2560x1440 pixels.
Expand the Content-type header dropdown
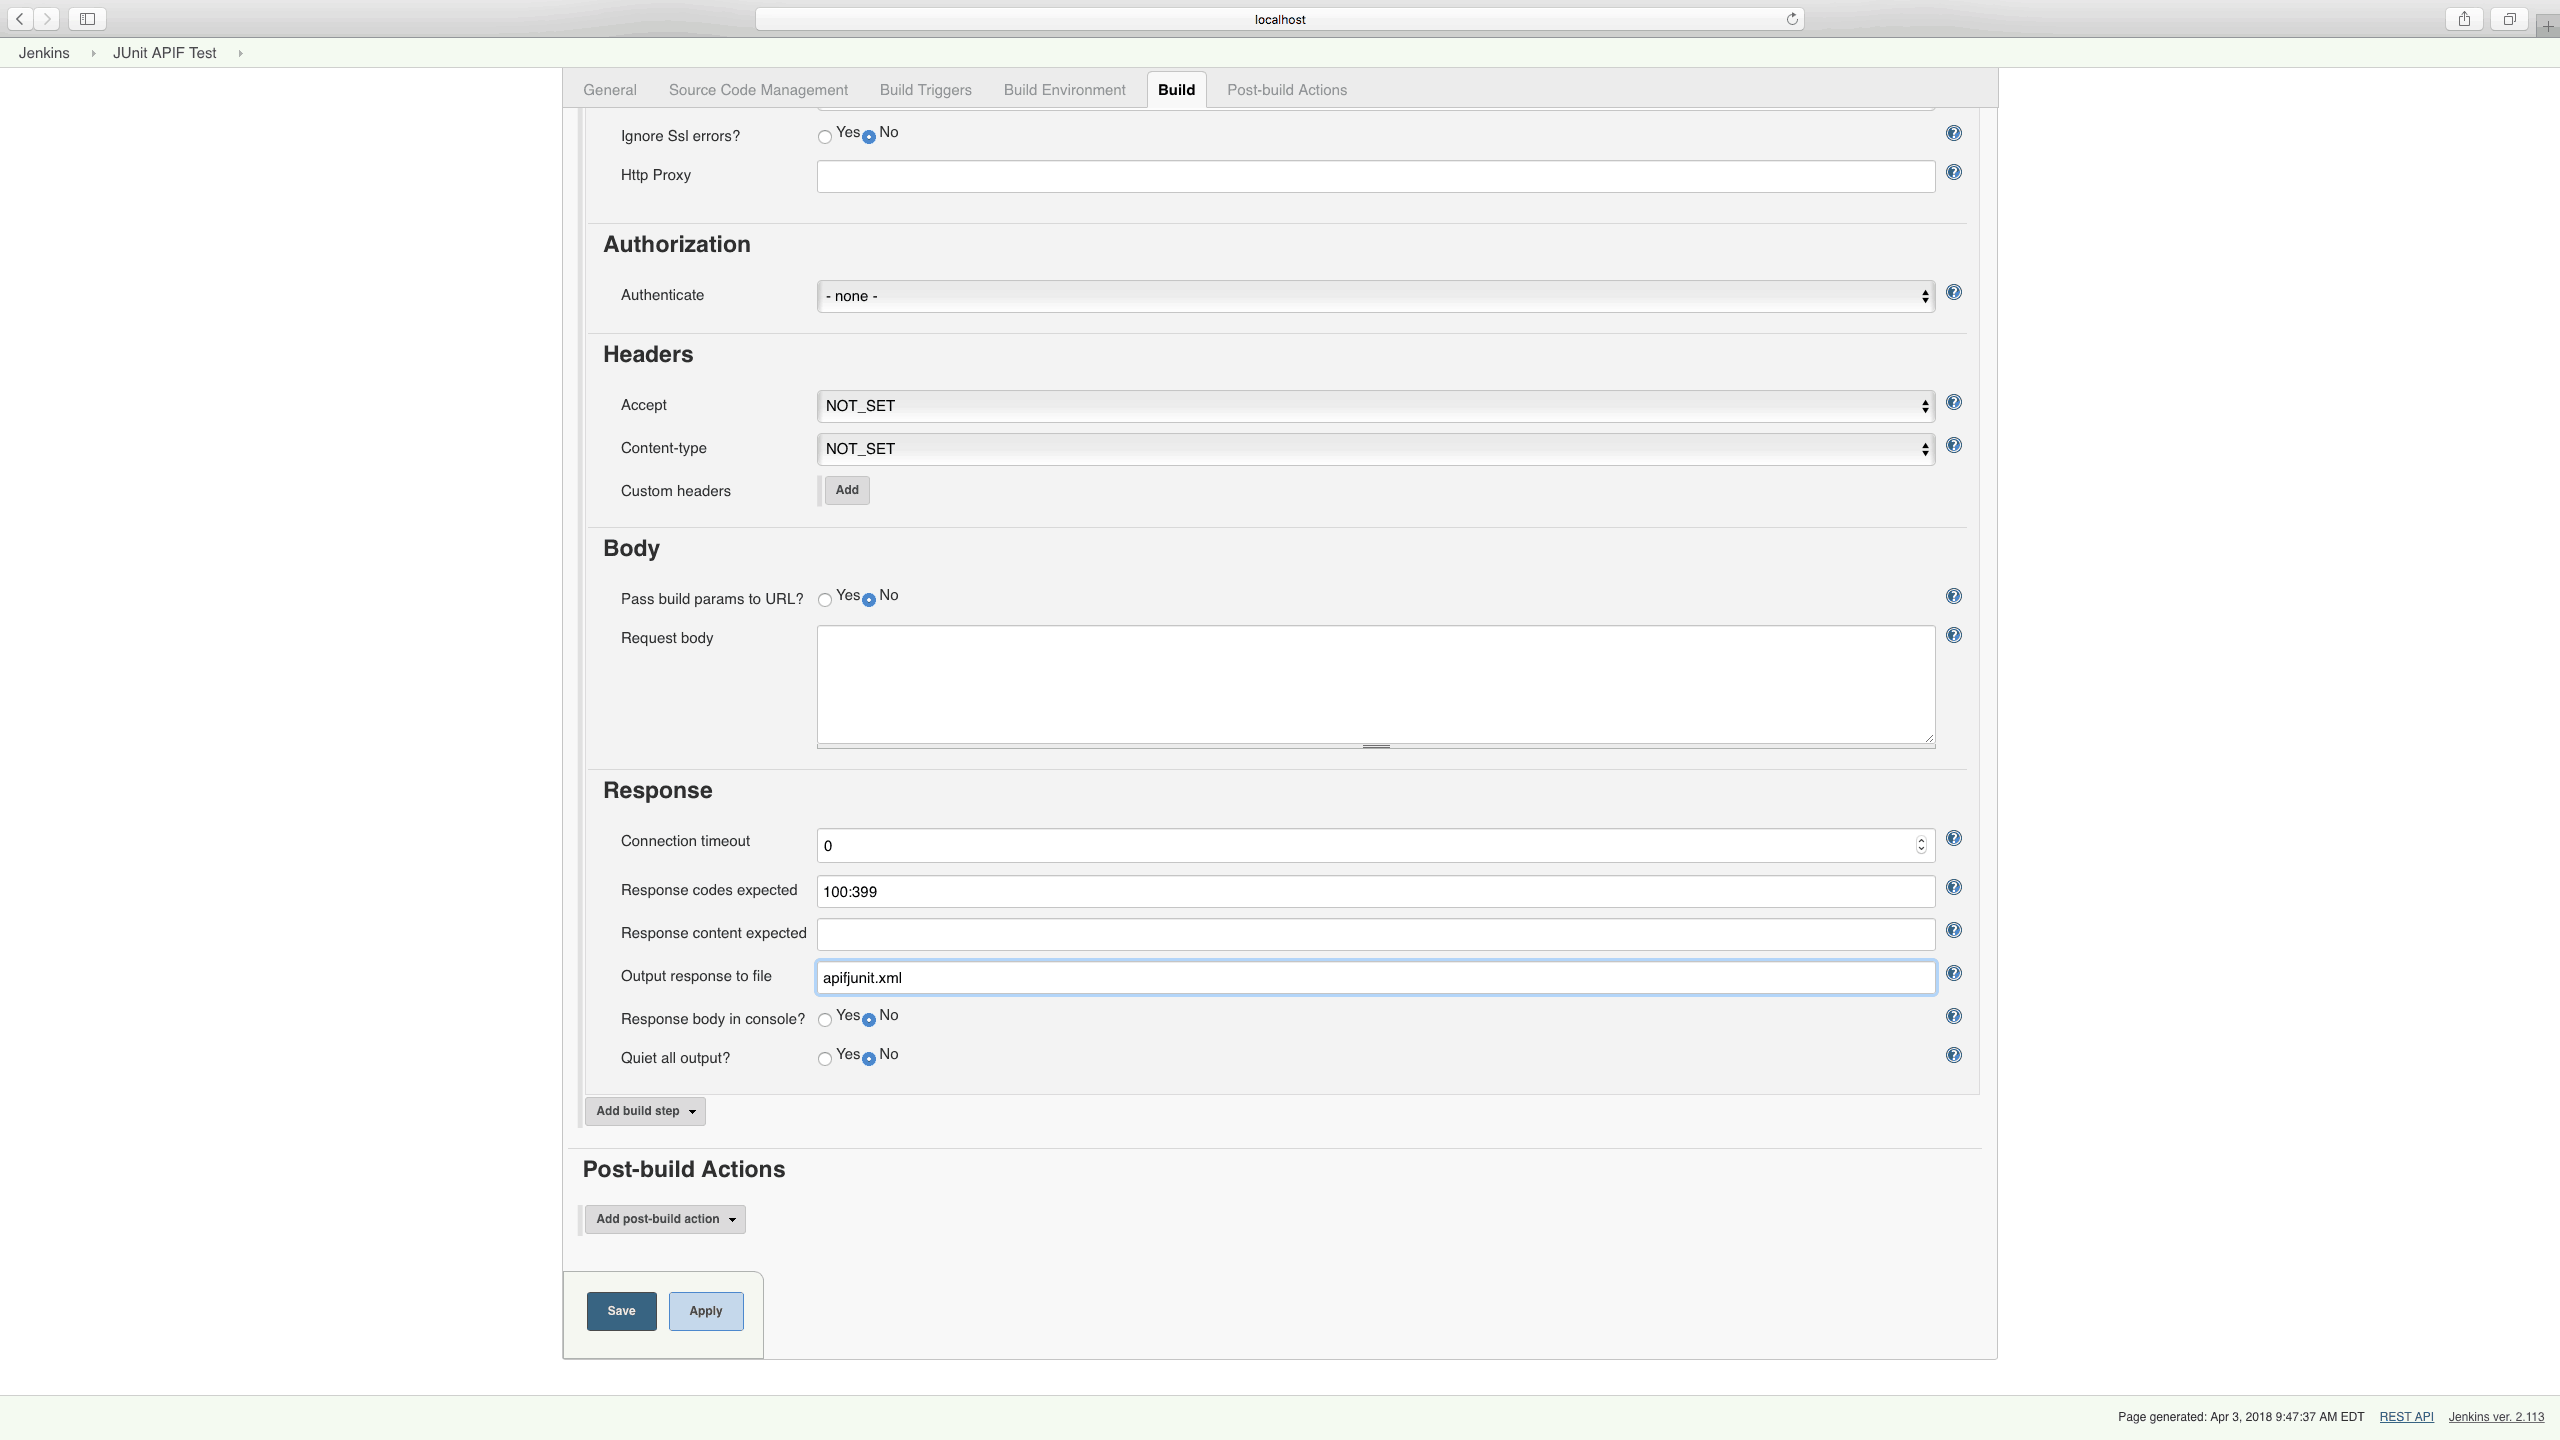1924,447
